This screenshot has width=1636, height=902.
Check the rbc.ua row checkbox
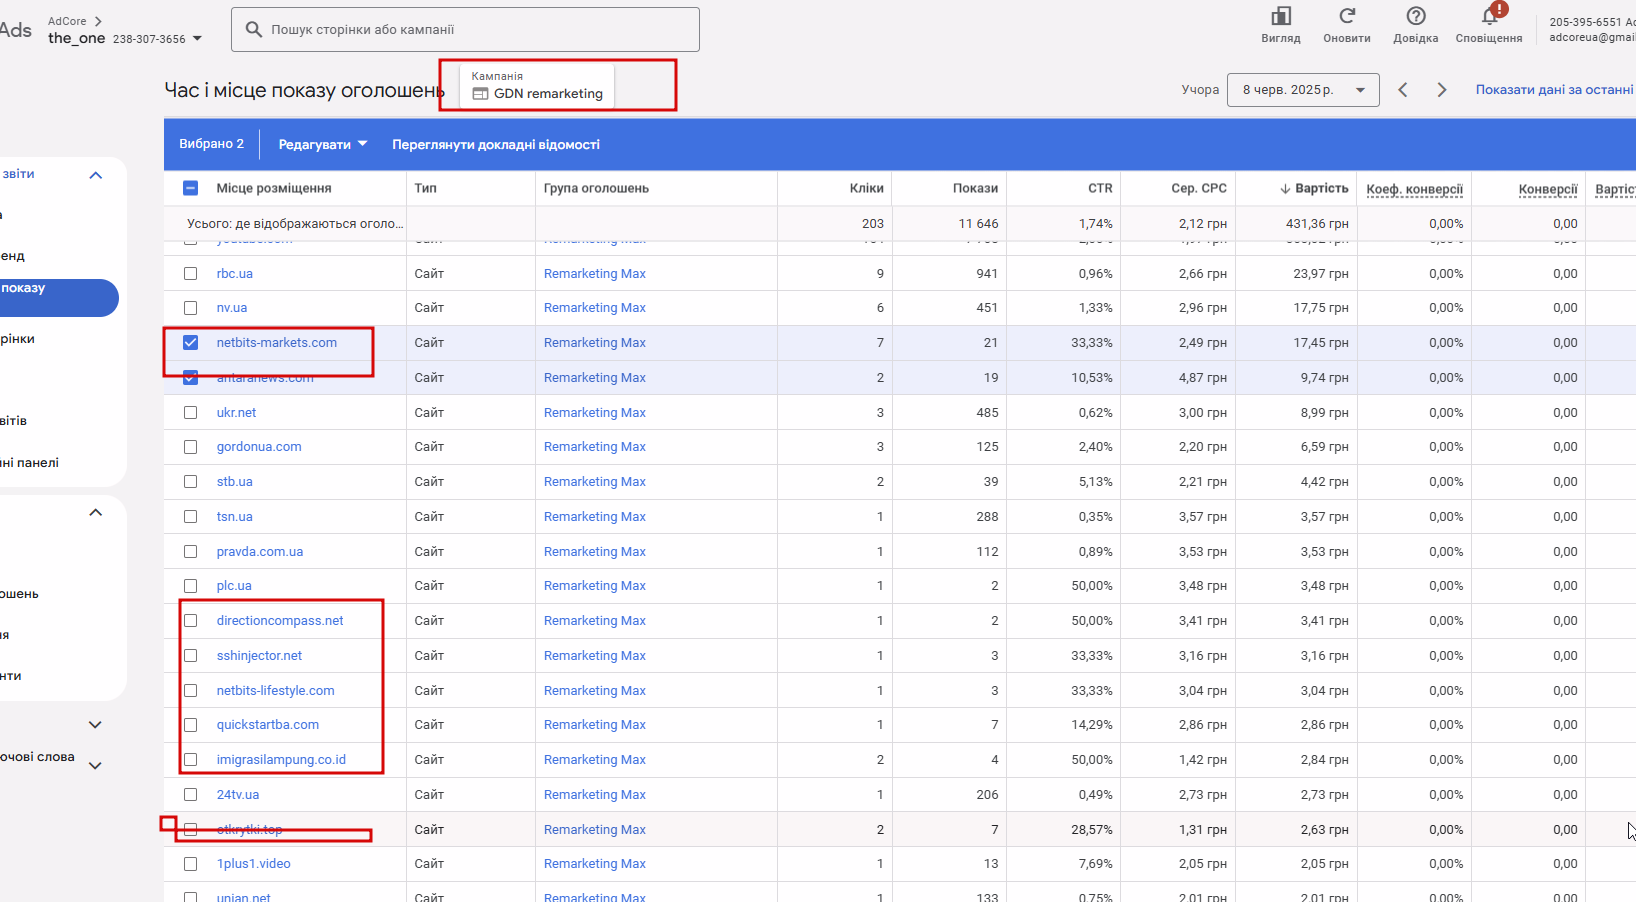click(x=191, y=274)
